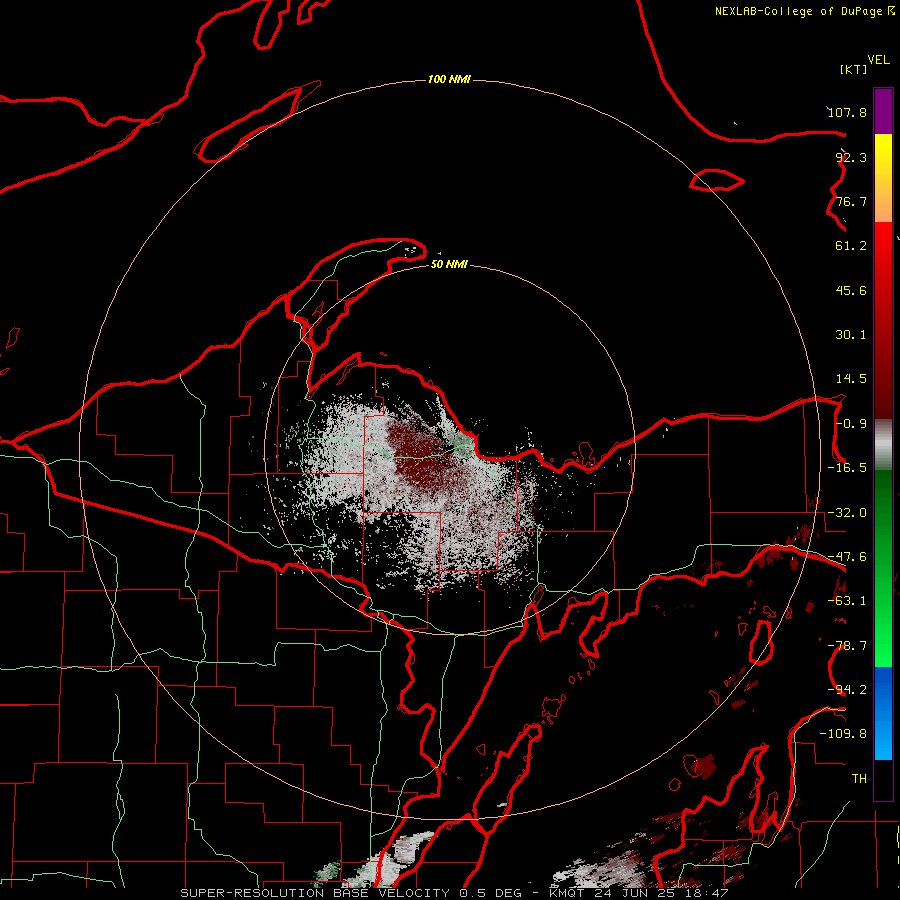Click the 61.2 velocity legend value
900x900 pixels.
pos(851,246)
